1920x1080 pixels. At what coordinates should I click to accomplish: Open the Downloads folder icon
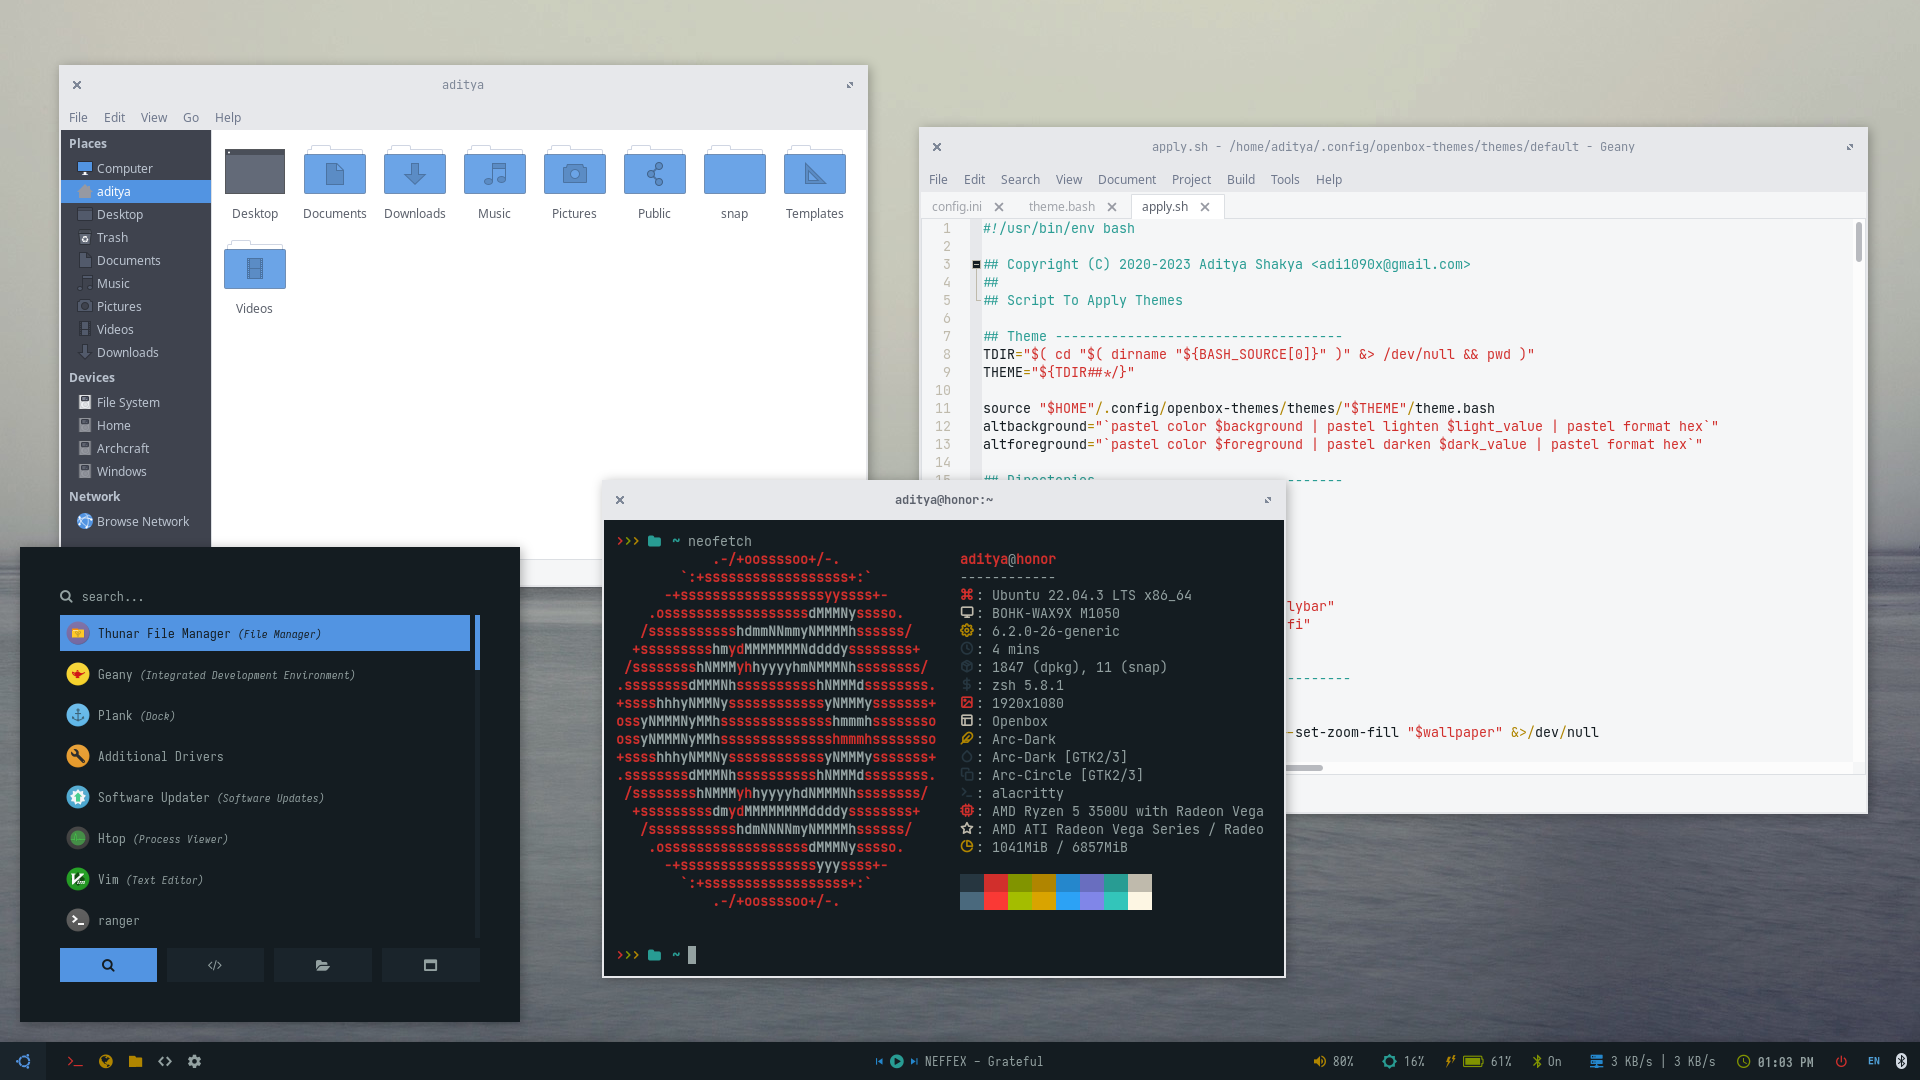click(414, 174)
